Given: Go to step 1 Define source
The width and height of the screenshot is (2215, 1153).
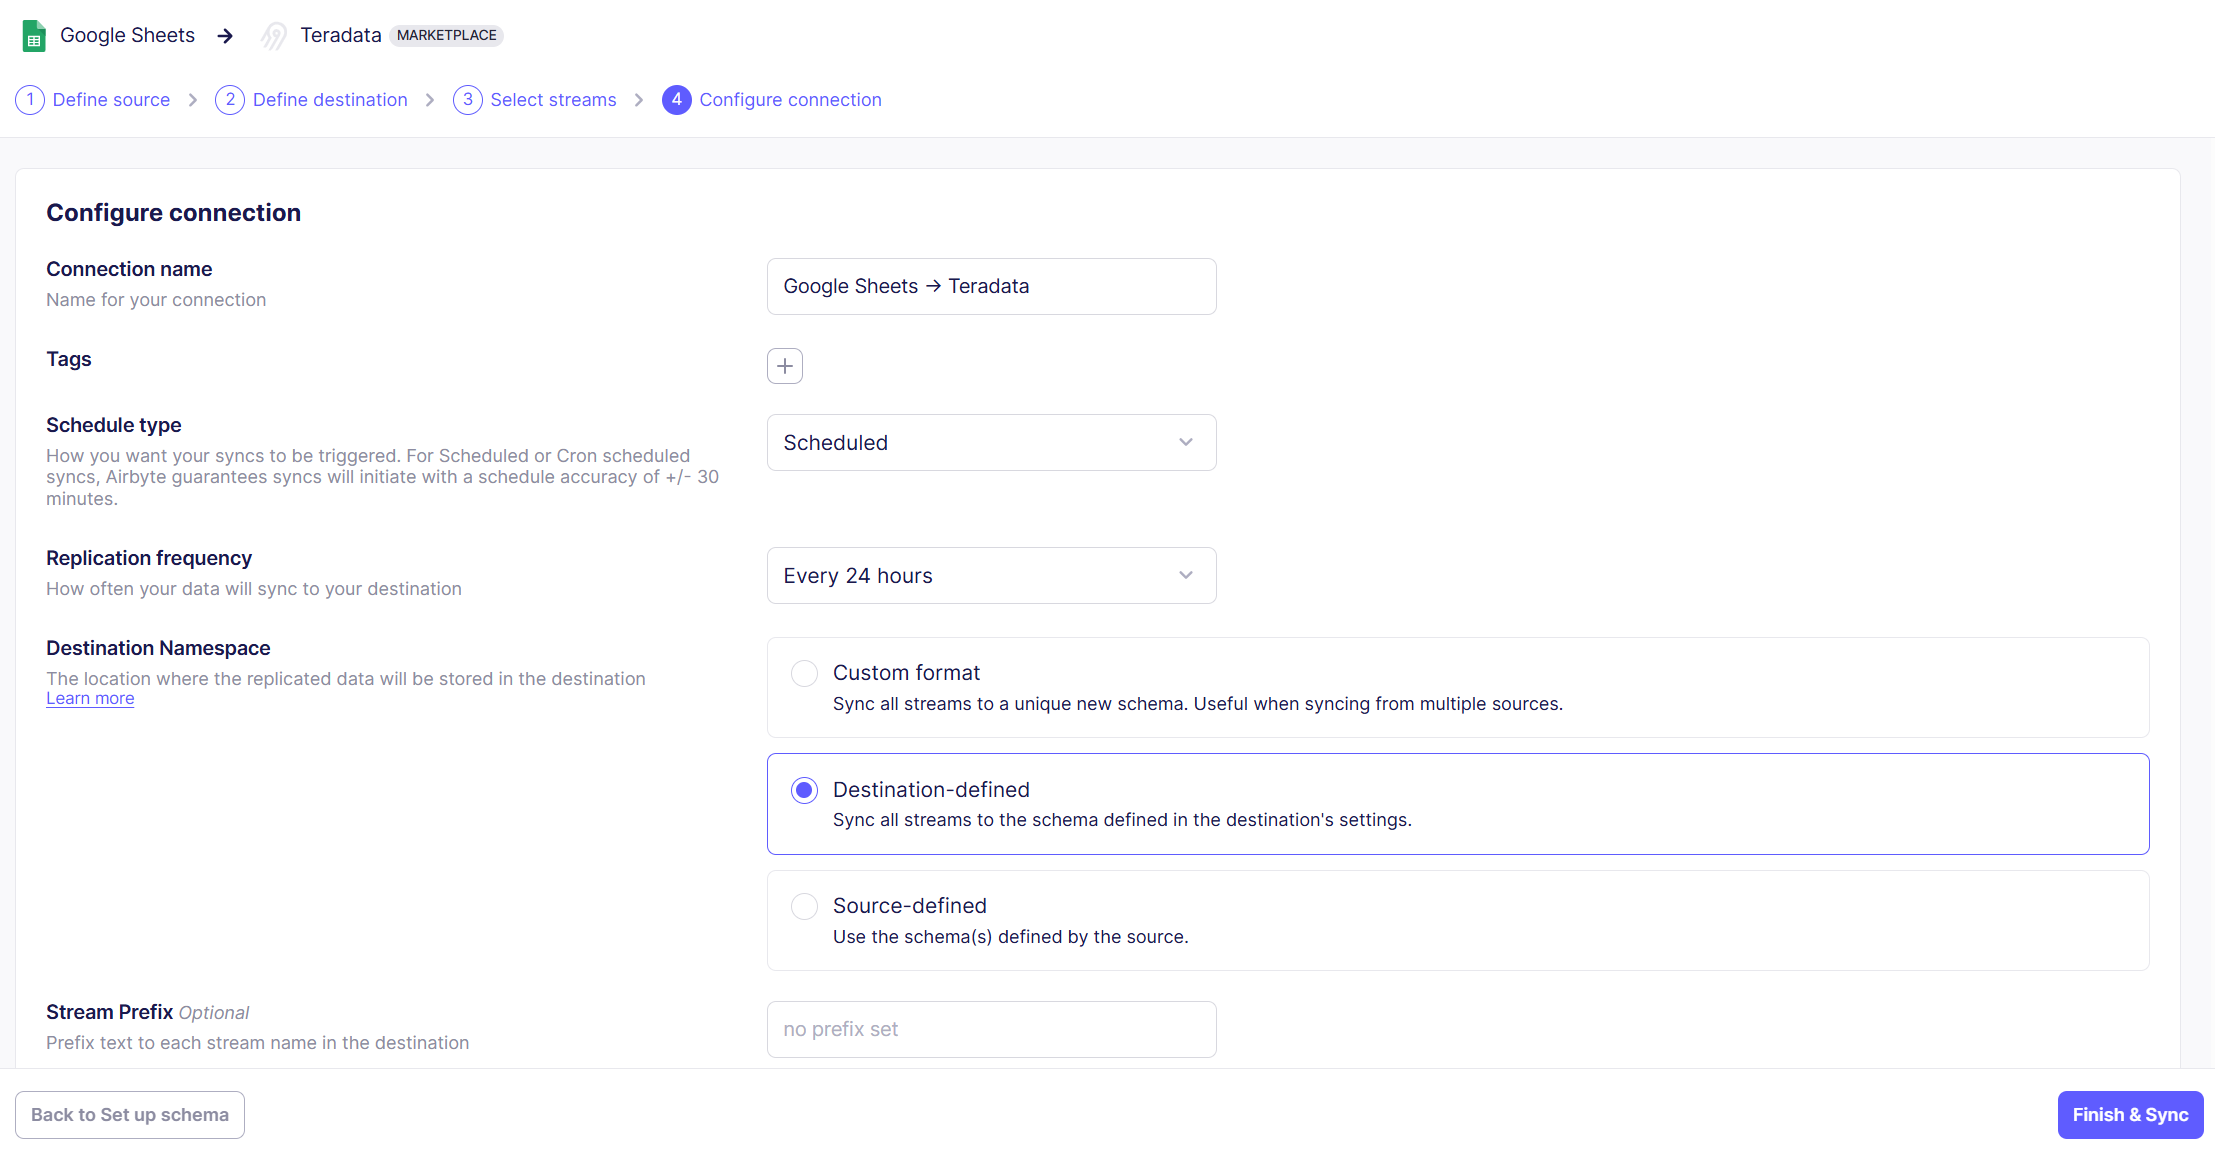Looking at the screenshot, I should coord(93,100).
